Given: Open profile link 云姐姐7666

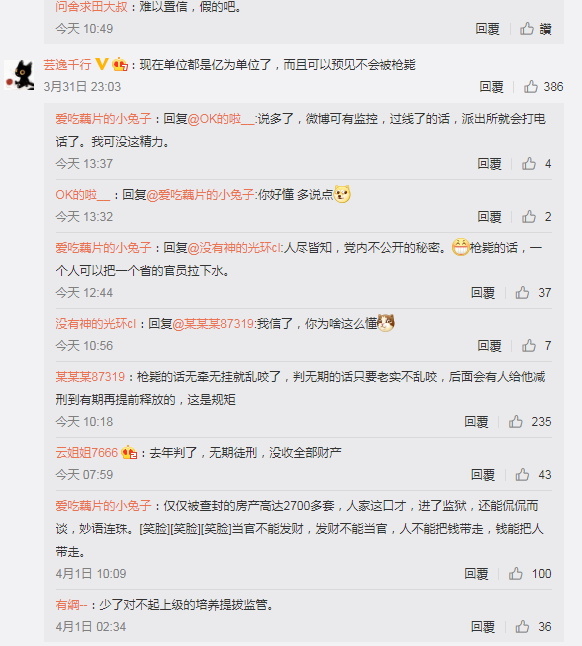Looking at the screenshot, I should pos(86,453).
